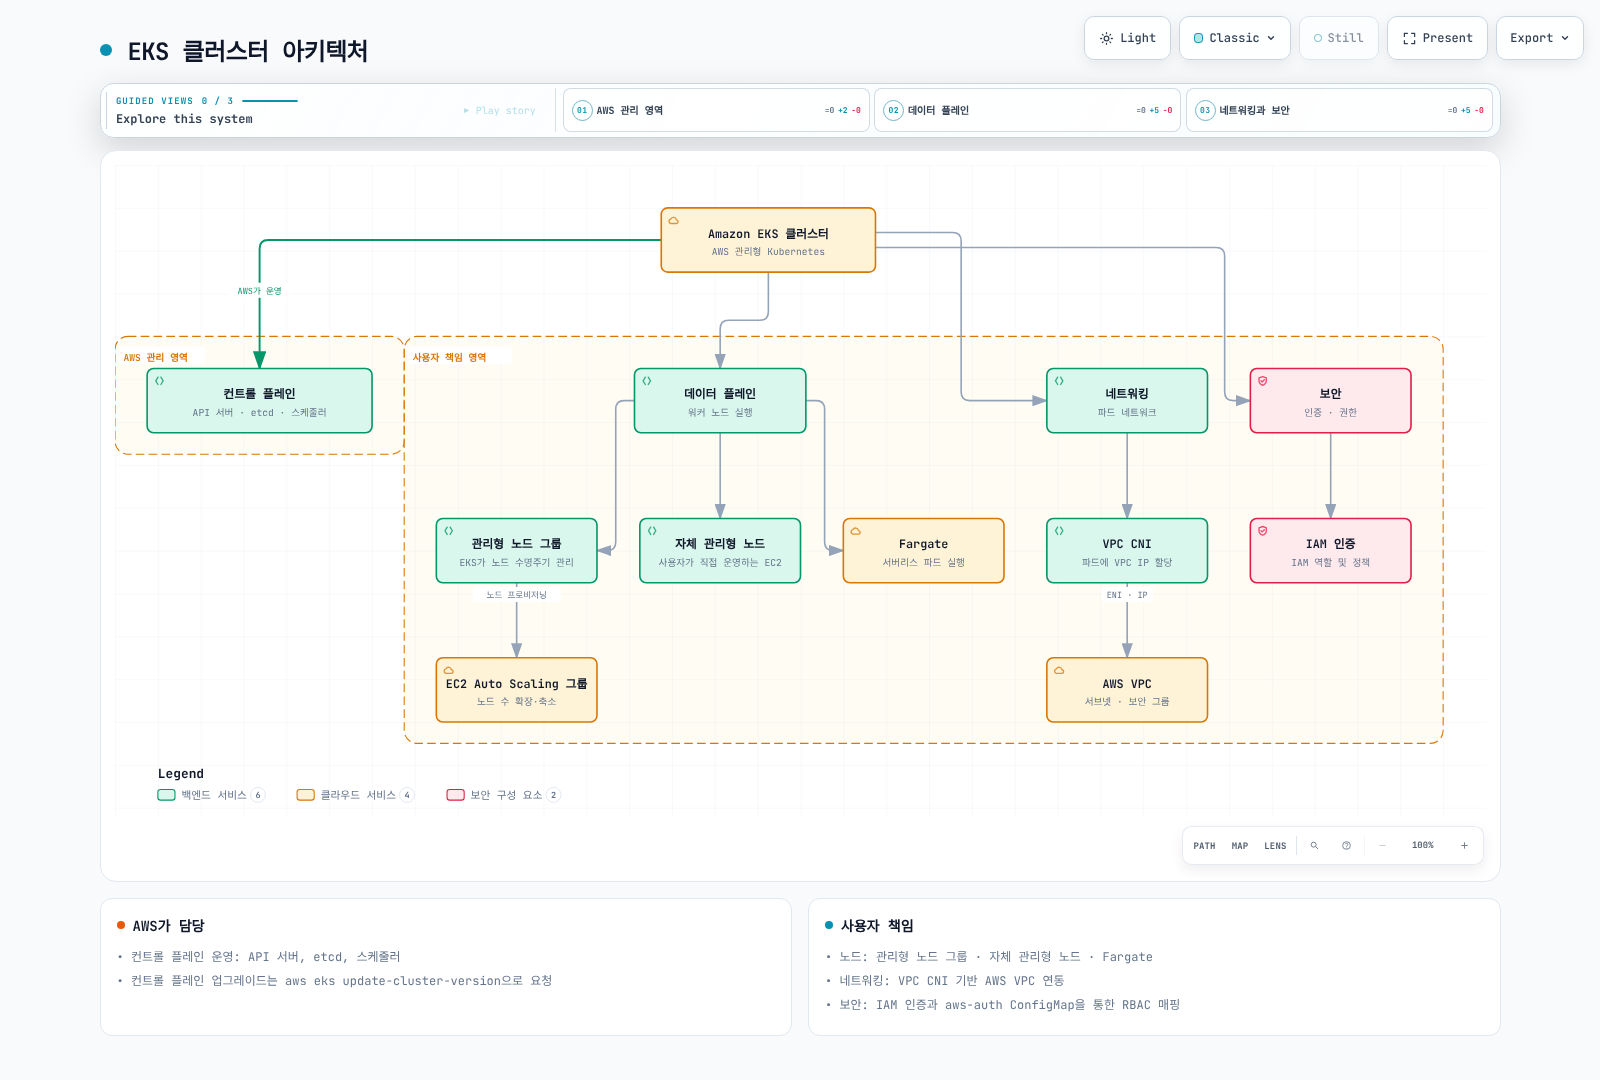
Task: Open guided view 02 데이터 플레인
Action: tap(1028, 110)
